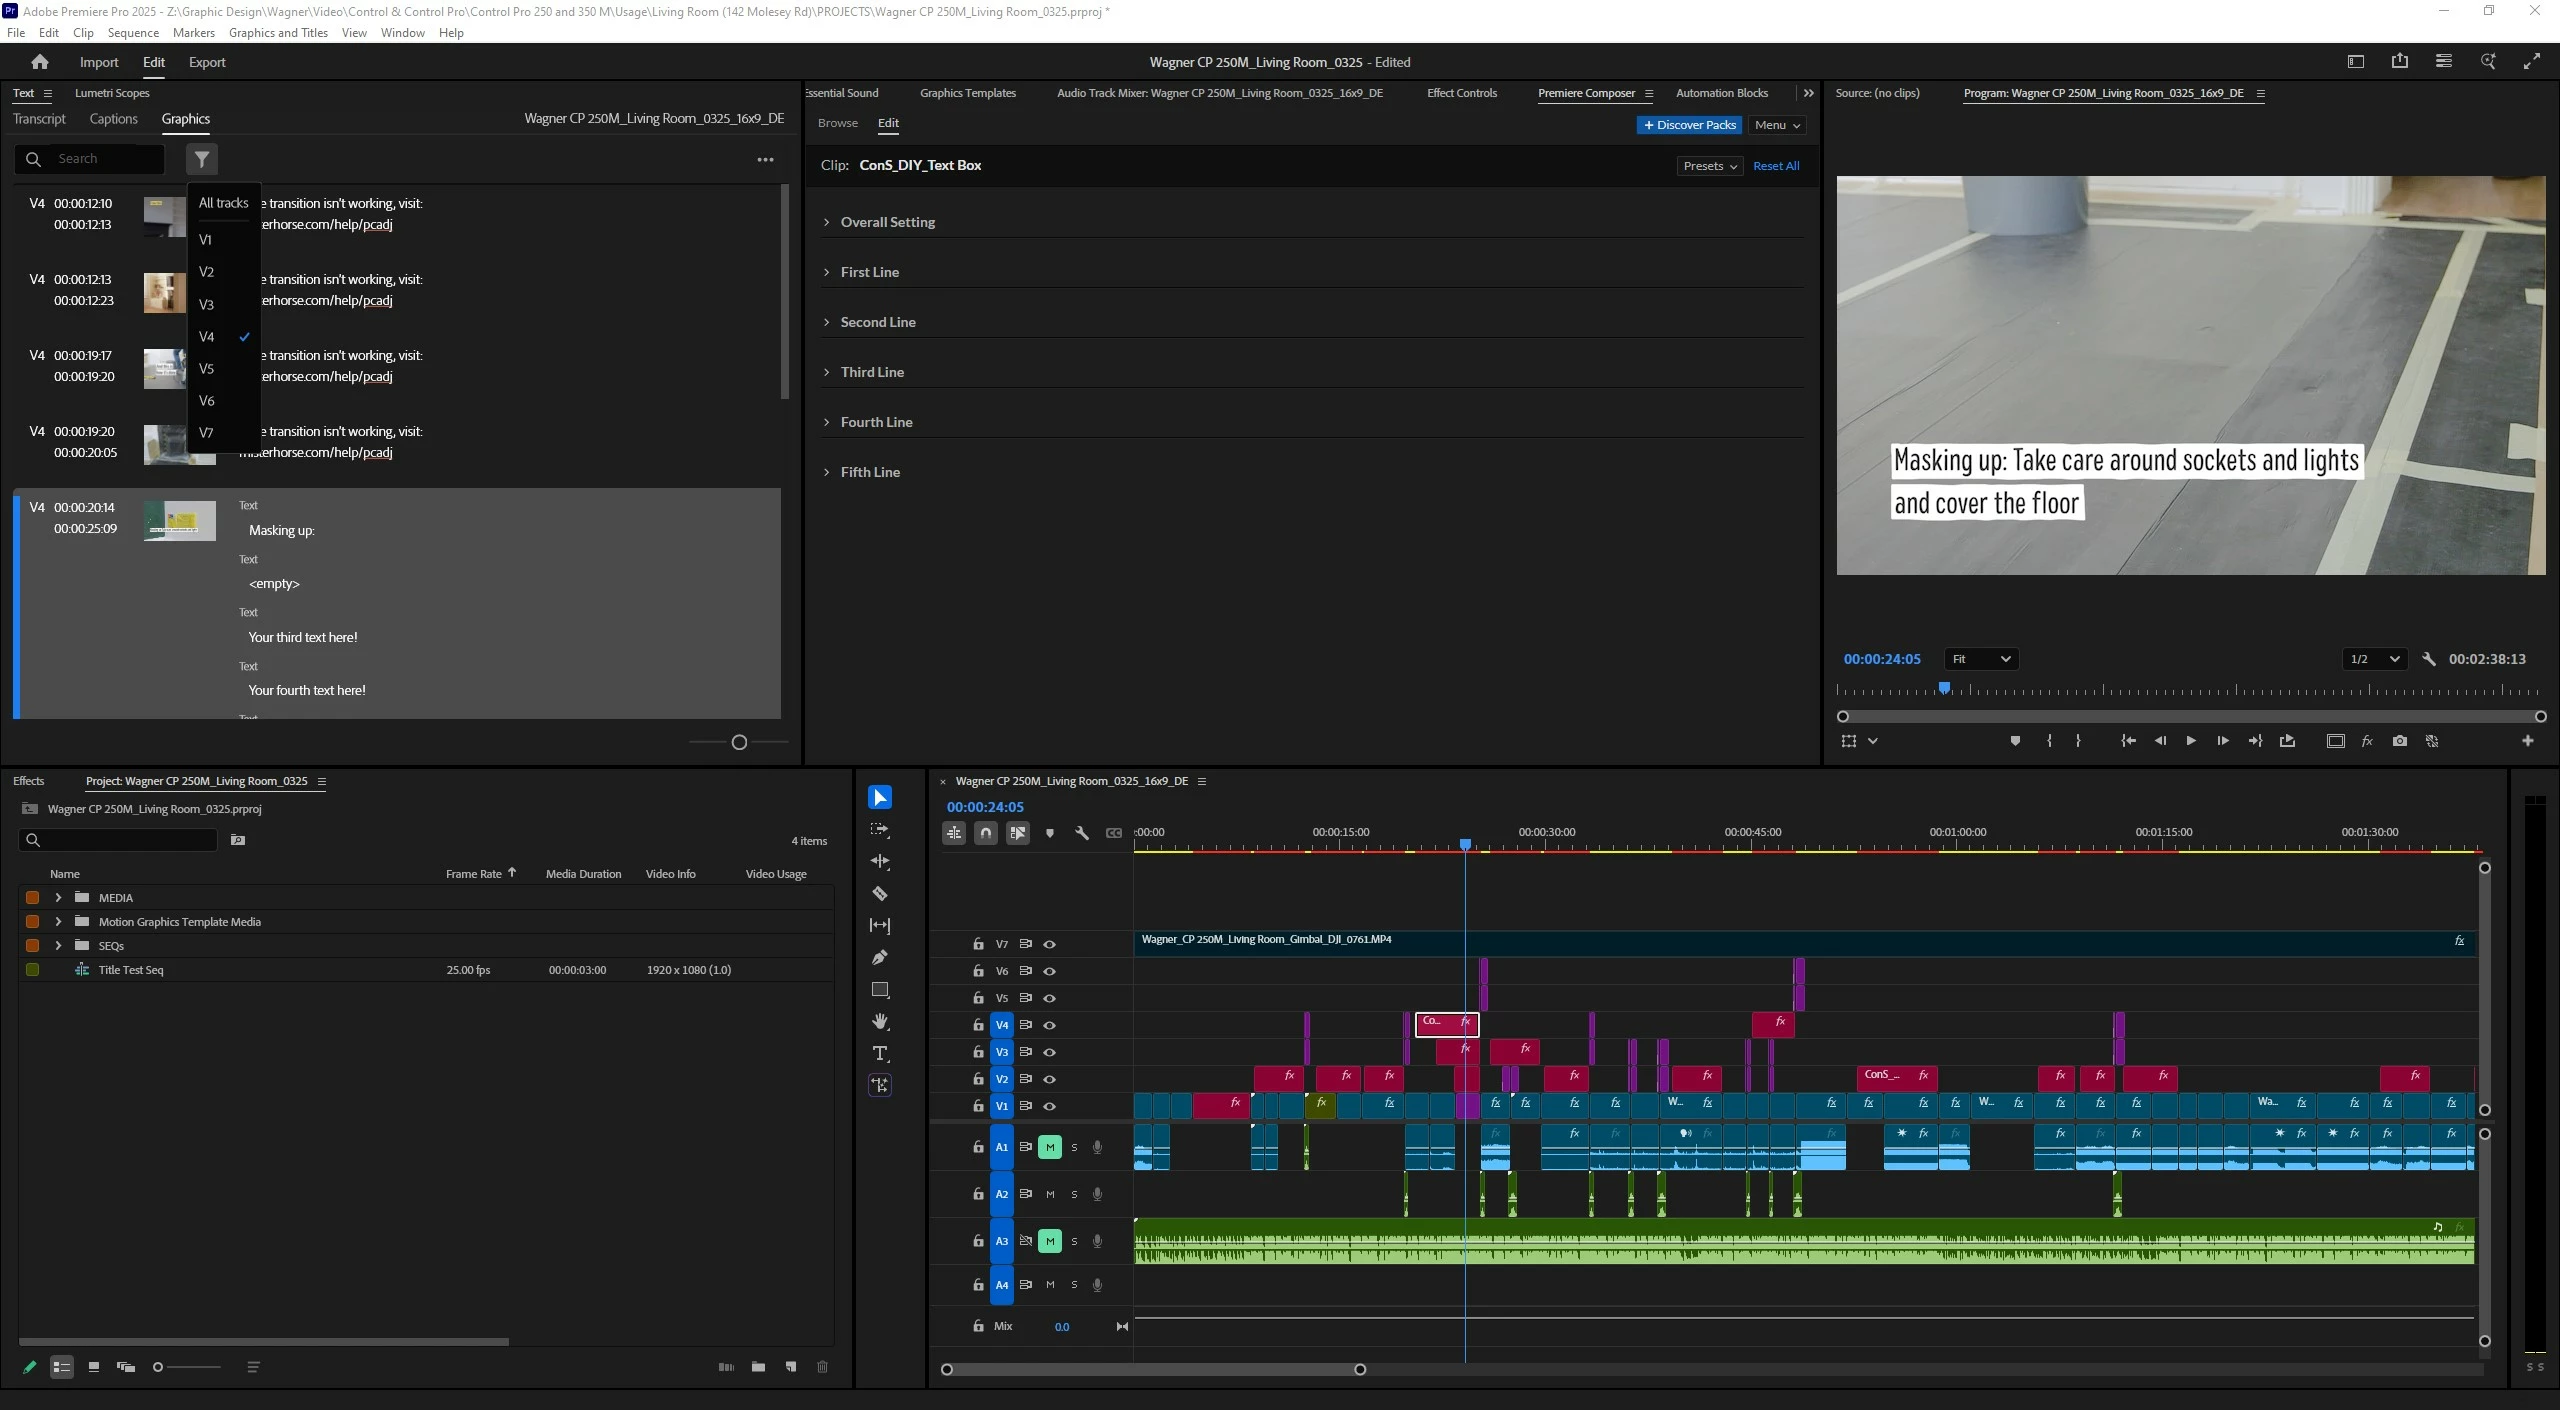Toggle mute on audio track A1
This screenshot has height=1410, width=2560.
point(1049,1147)
